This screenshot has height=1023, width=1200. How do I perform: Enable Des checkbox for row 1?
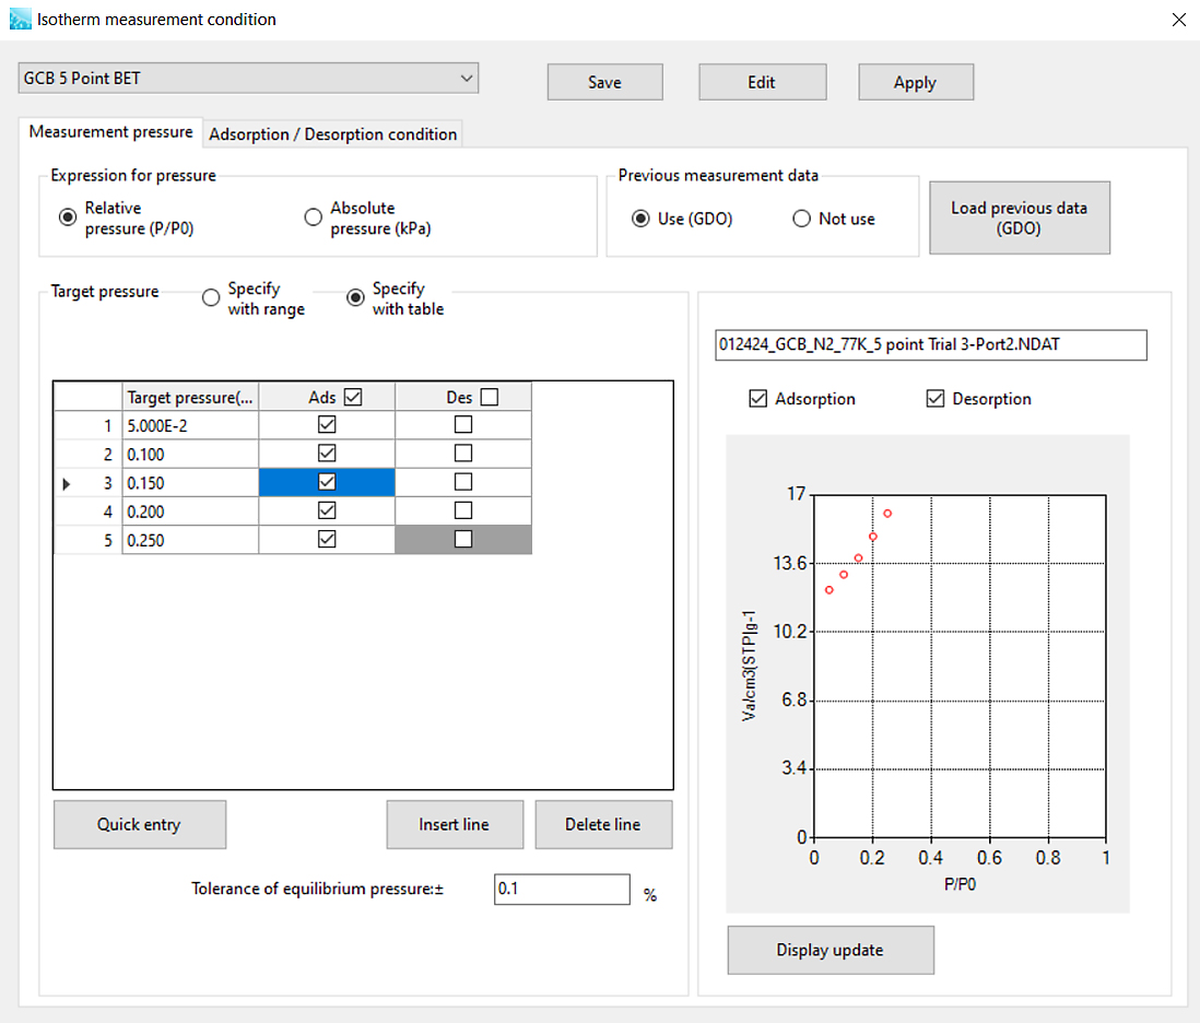(x=463, y=425)
